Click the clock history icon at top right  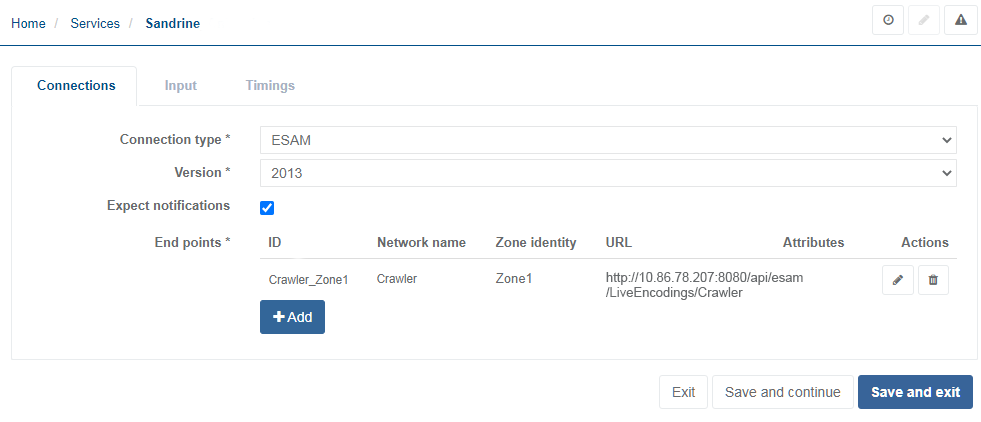(888, 21)
